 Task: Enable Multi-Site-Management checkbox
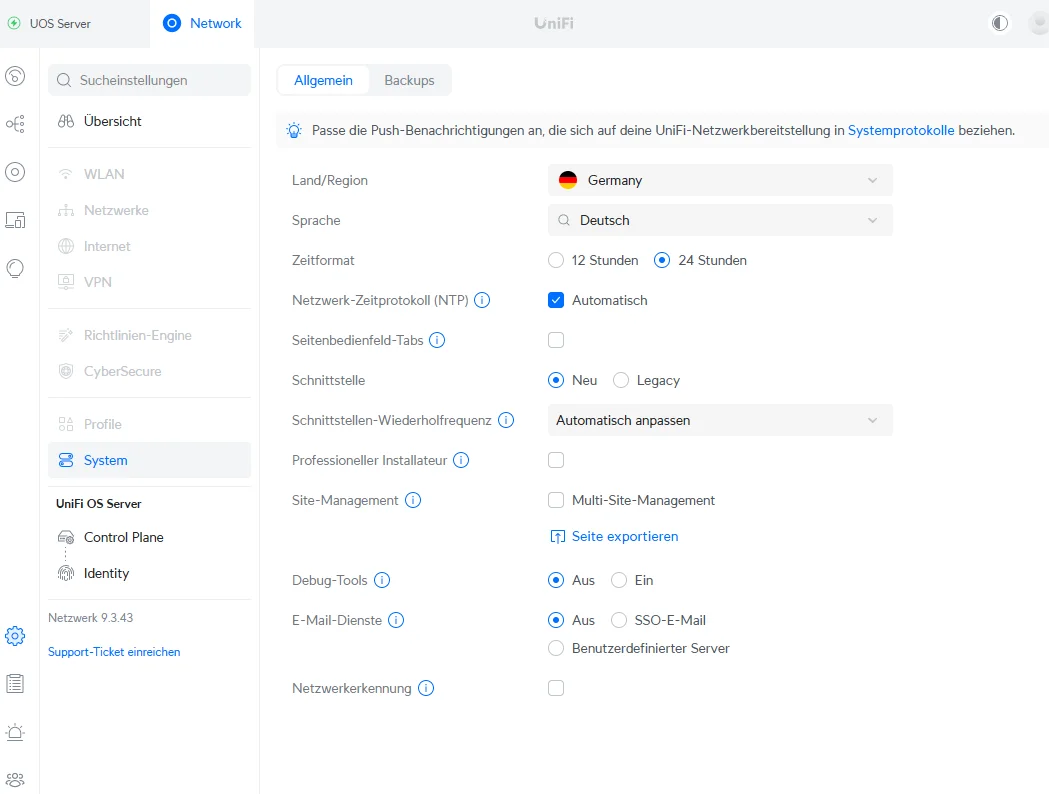pos(556,500)
